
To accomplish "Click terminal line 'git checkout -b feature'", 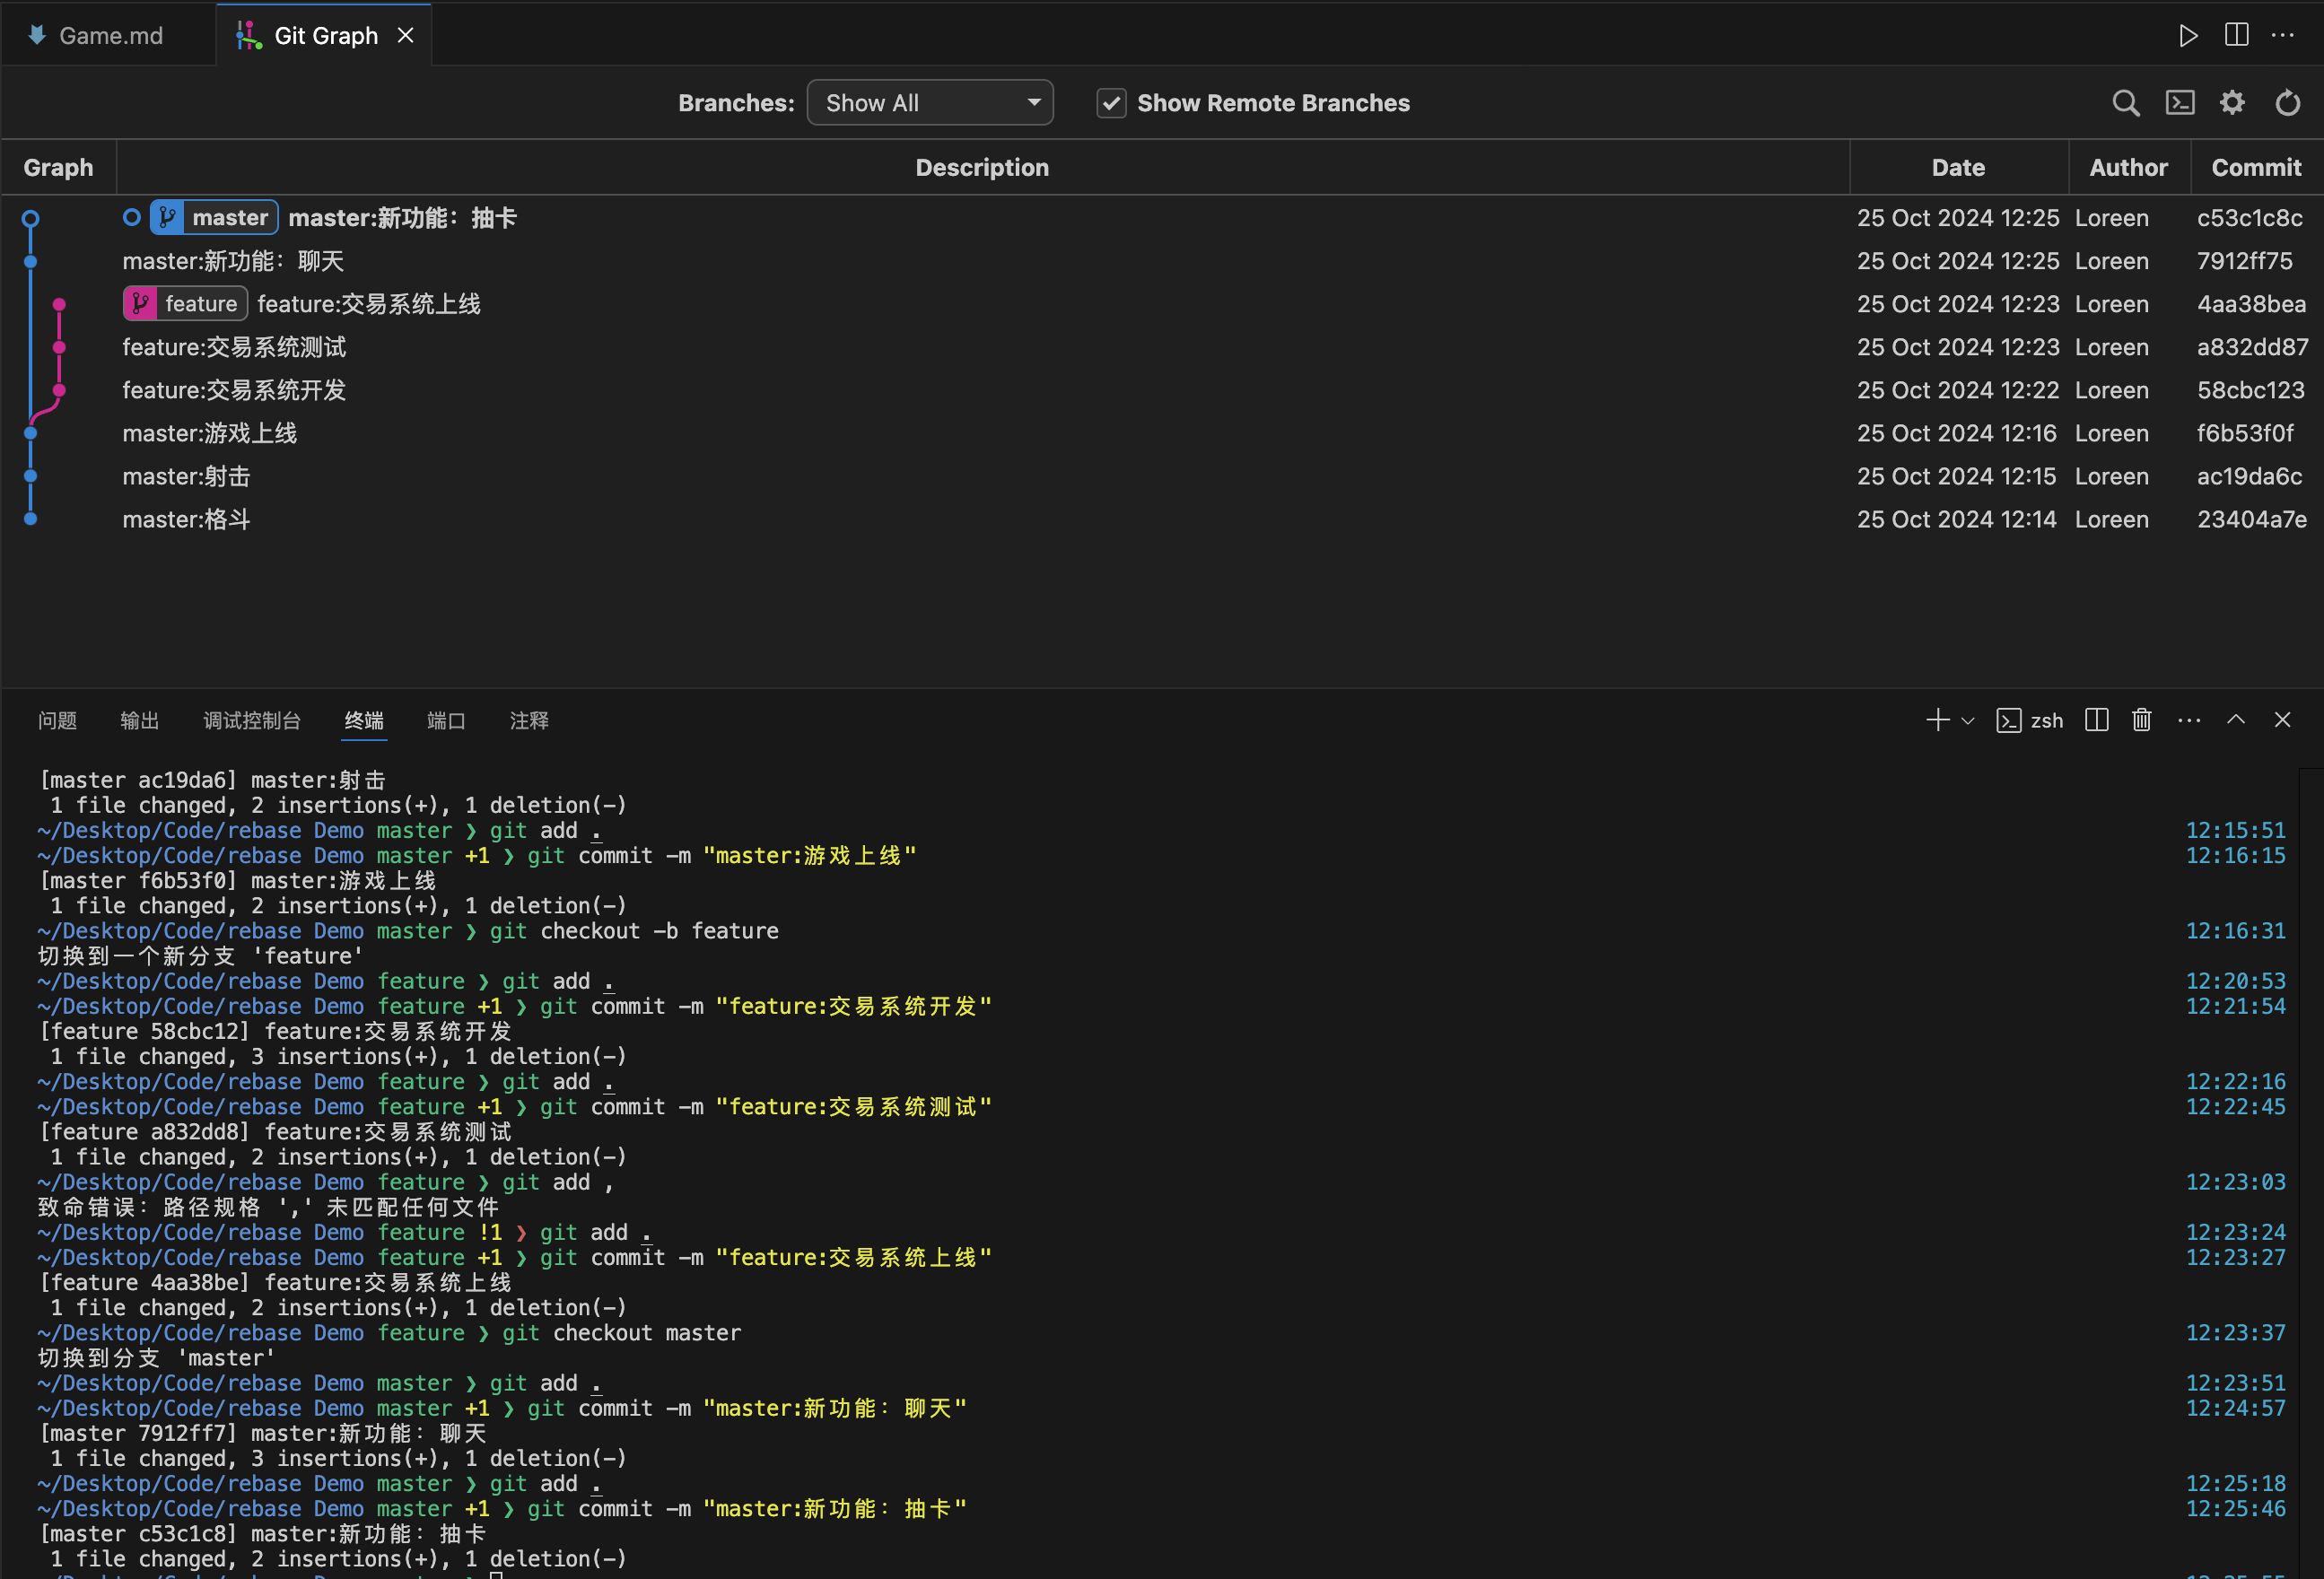I will tap(634, 931).
